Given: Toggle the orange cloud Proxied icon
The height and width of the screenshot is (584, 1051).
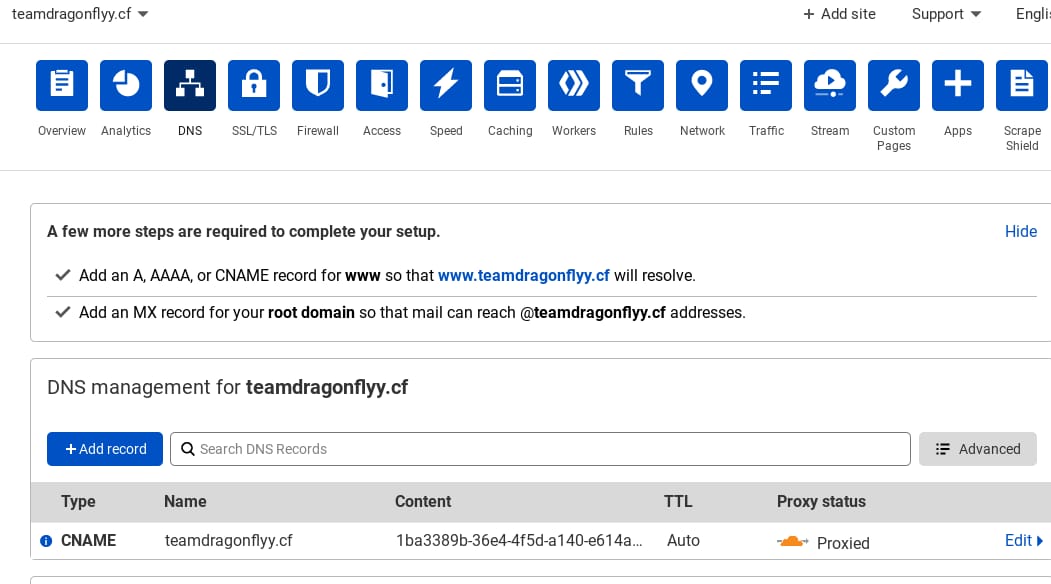Looking at the screenshot, I should [x=792, y=542].
